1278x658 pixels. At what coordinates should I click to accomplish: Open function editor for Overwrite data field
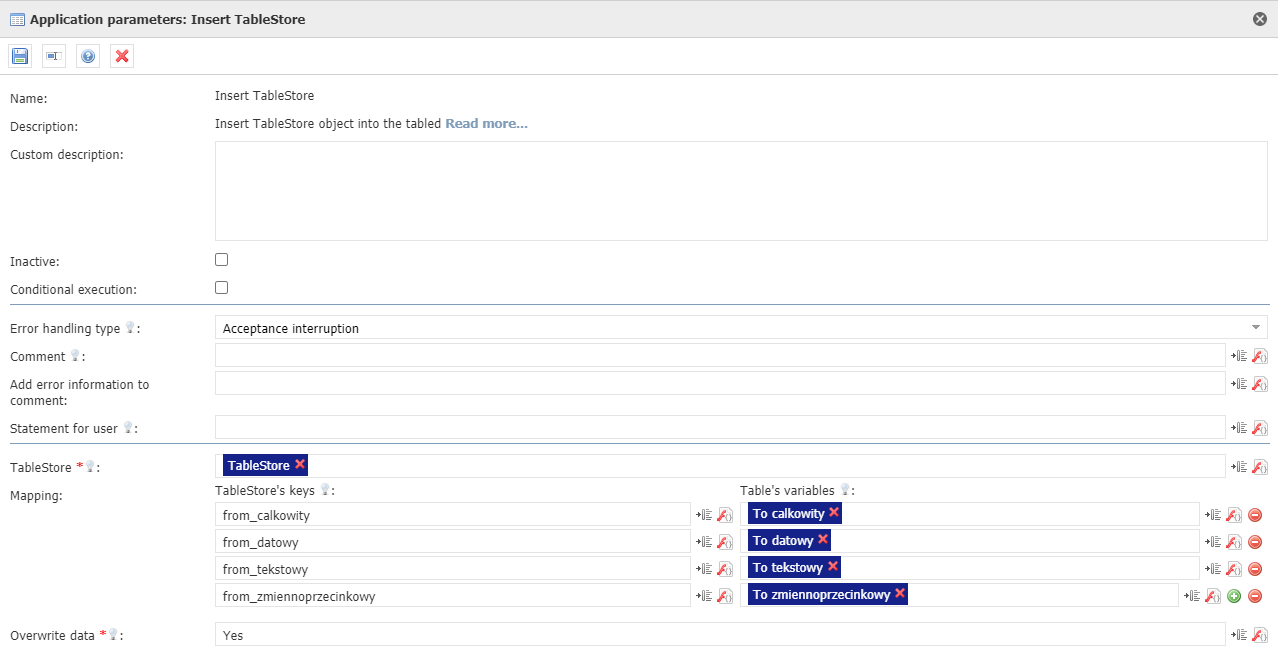click(x=1260, y=635)
